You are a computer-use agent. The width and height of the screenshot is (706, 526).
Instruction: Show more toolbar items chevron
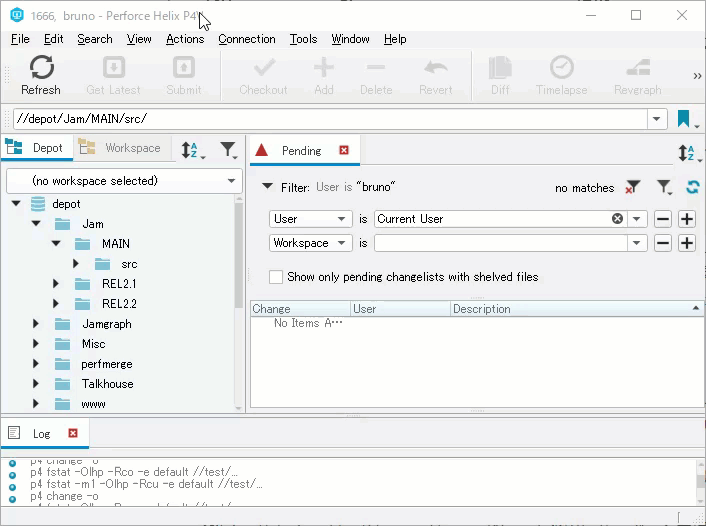[697, 76]
